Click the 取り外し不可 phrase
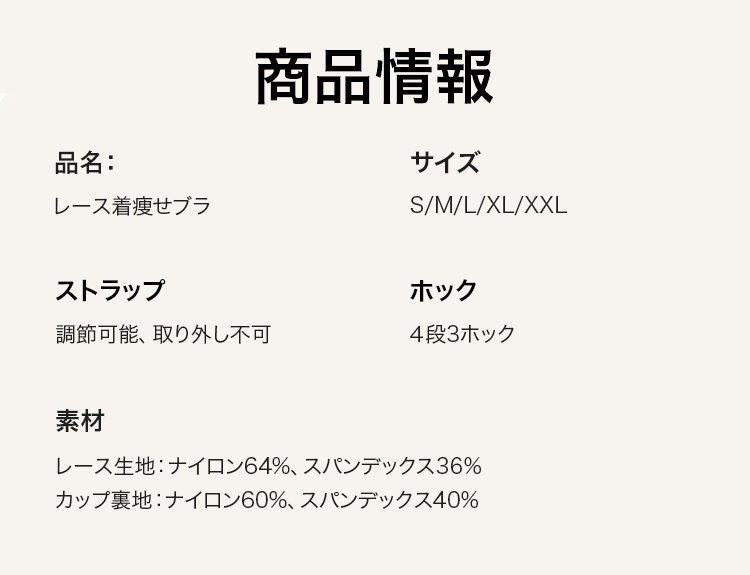The image size is (750, 575). [212, 334]
